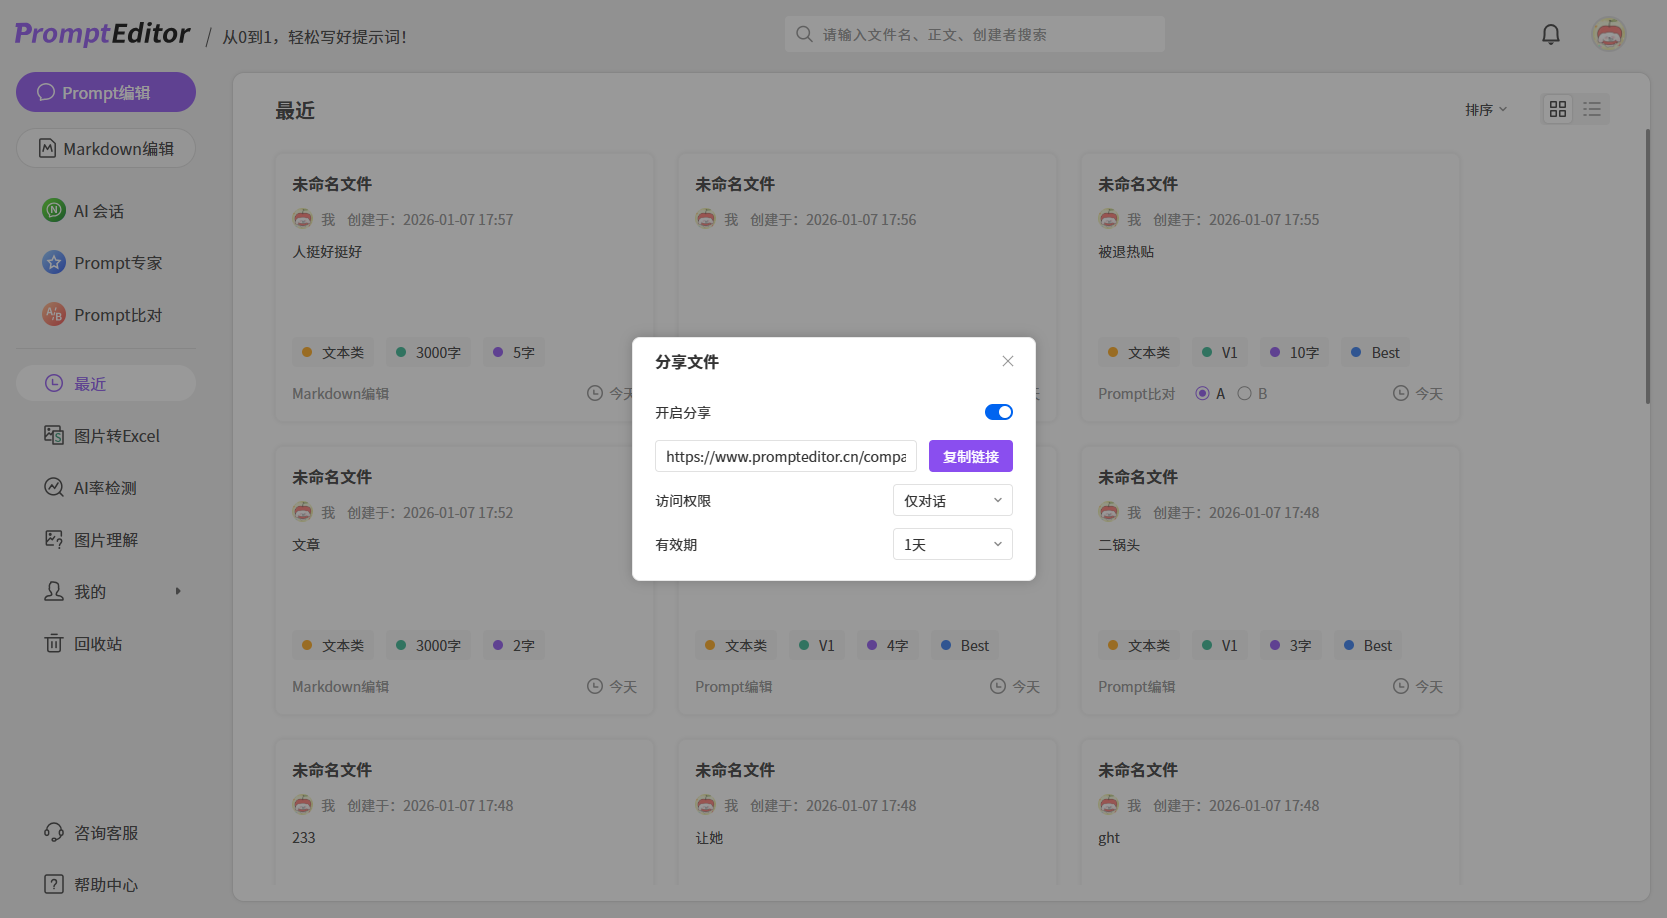Viewport: 1667px width, 918px height.
Task: Open the 访问权限 dropdown
Action: point(952,501)
